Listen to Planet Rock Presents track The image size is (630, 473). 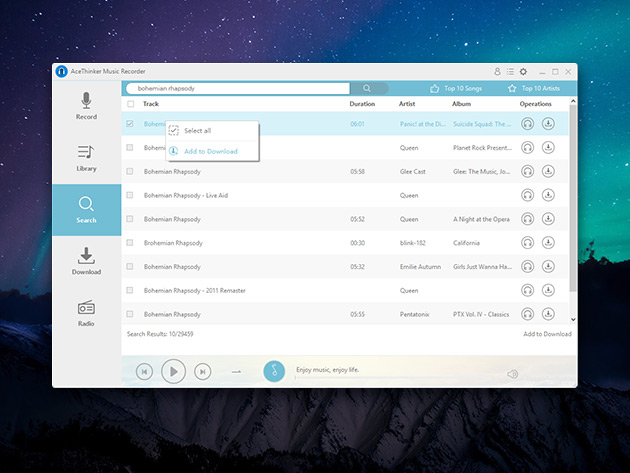[528, 147]
